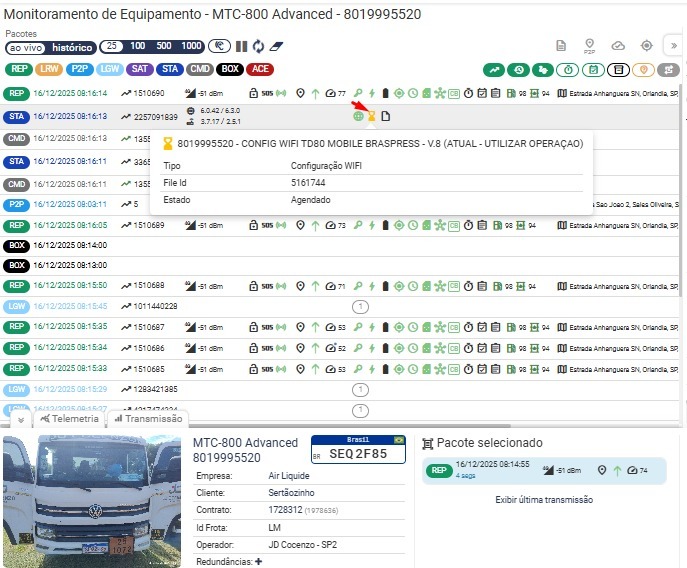Expand the Redundâncias plus sign
The height and width of the screenshot is (568, 687).
(x=259, y=562)
